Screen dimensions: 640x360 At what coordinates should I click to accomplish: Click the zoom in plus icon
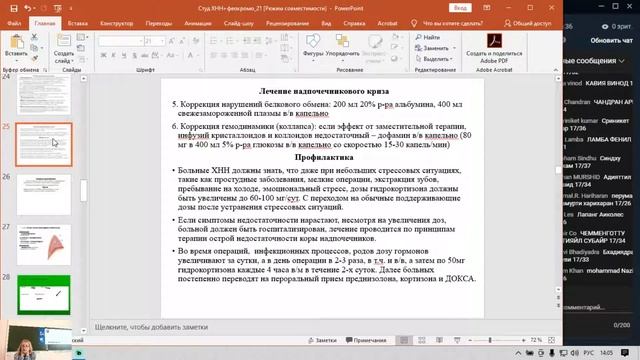tap(524, 340)
